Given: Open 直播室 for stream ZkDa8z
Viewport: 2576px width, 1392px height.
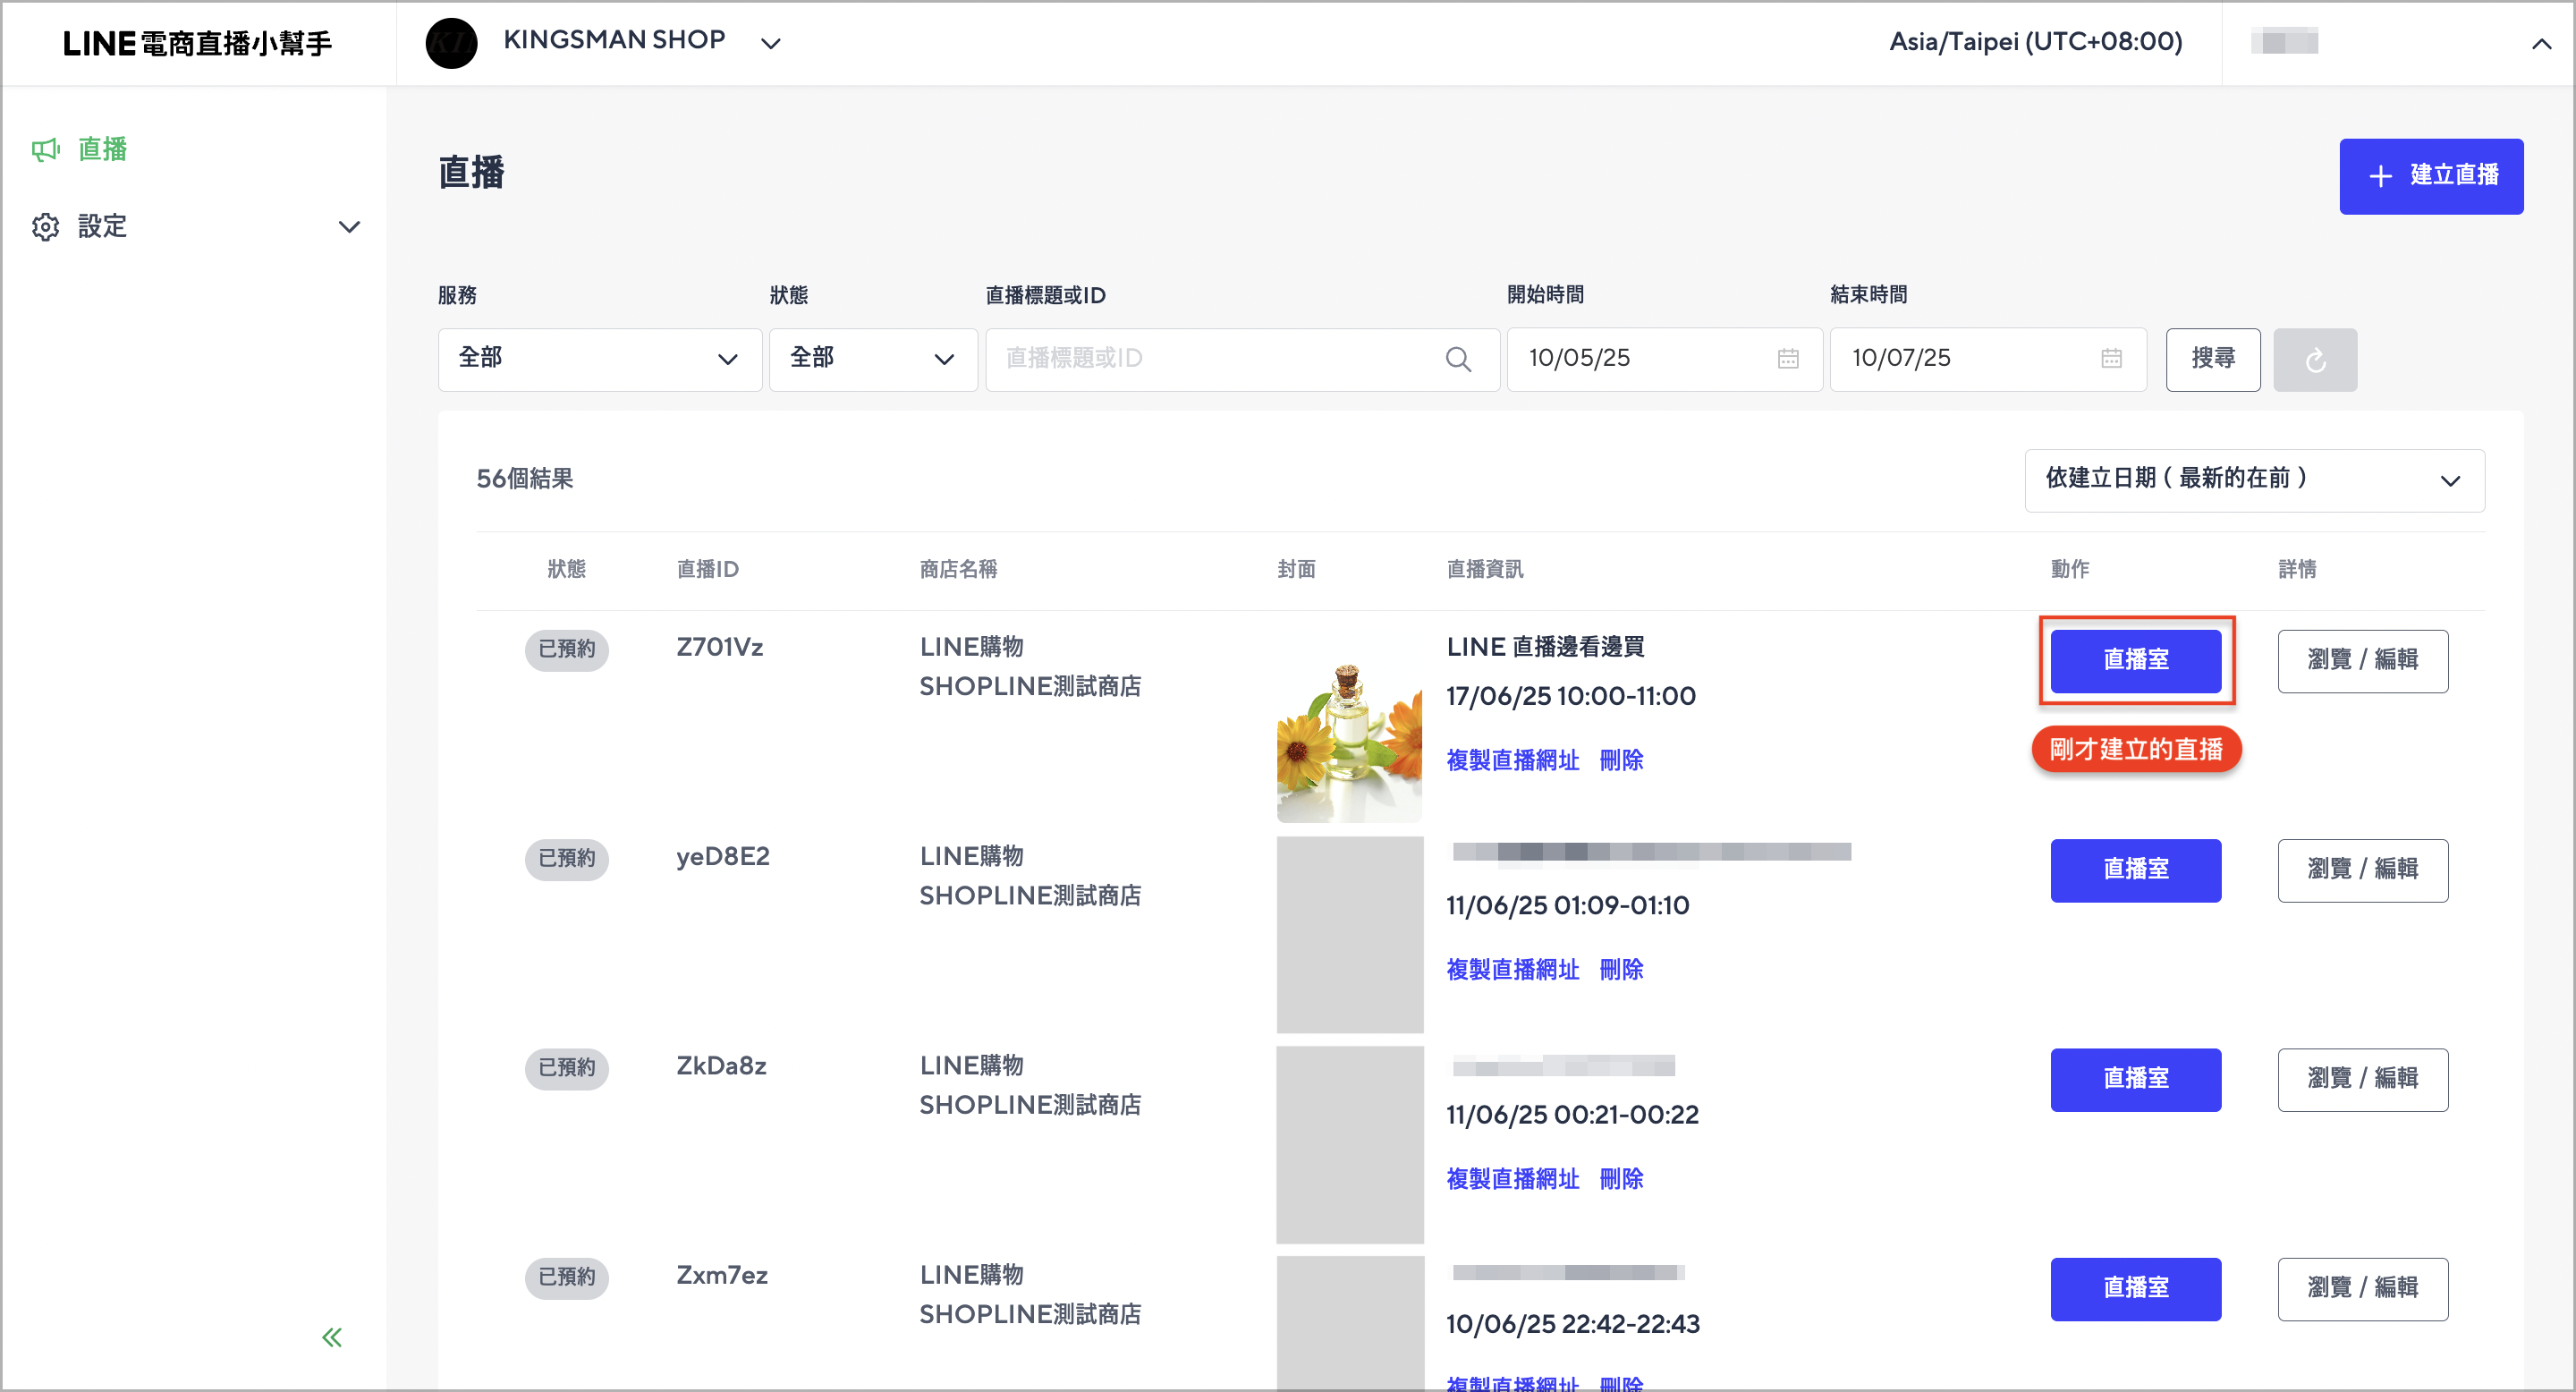Looking at the screenshot, I should 2136,1079.
